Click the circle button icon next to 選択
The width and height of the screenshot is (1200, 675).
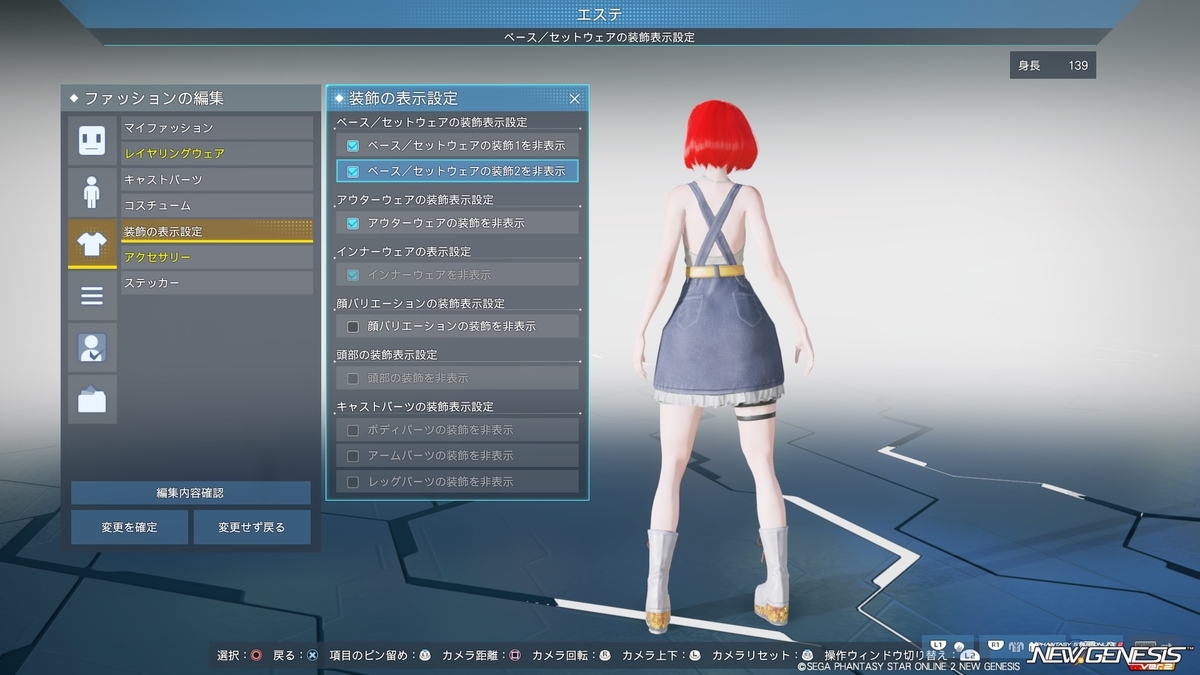click(x=256, y=655)
